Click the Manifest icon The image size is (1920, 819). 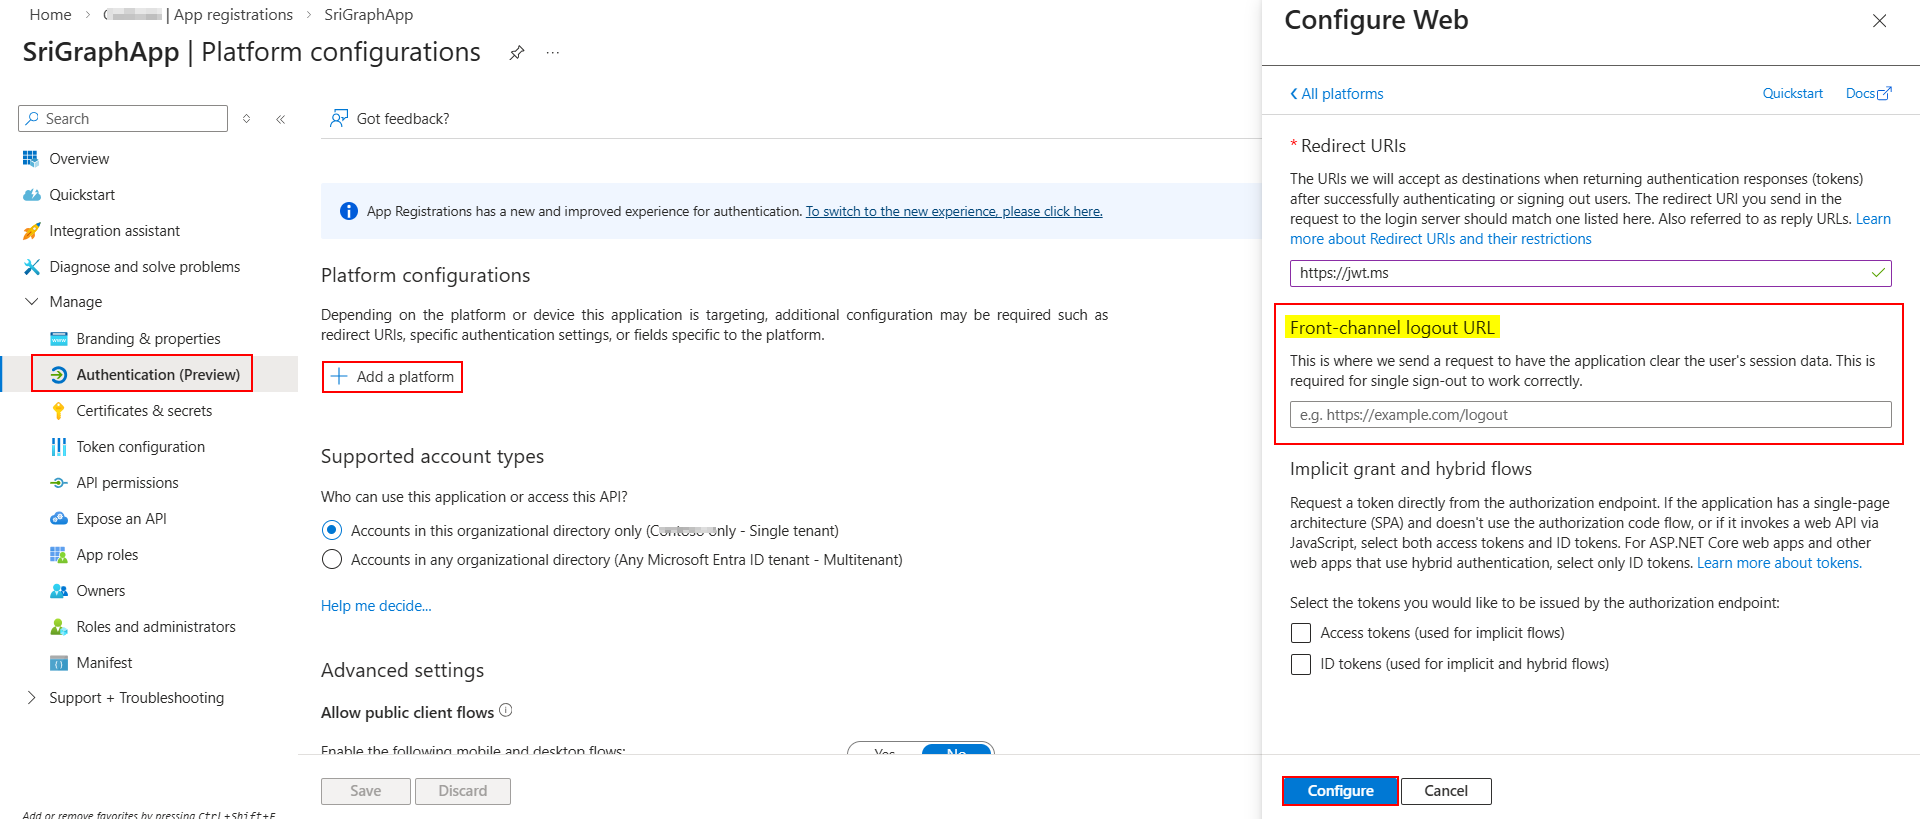pos(58,663)
